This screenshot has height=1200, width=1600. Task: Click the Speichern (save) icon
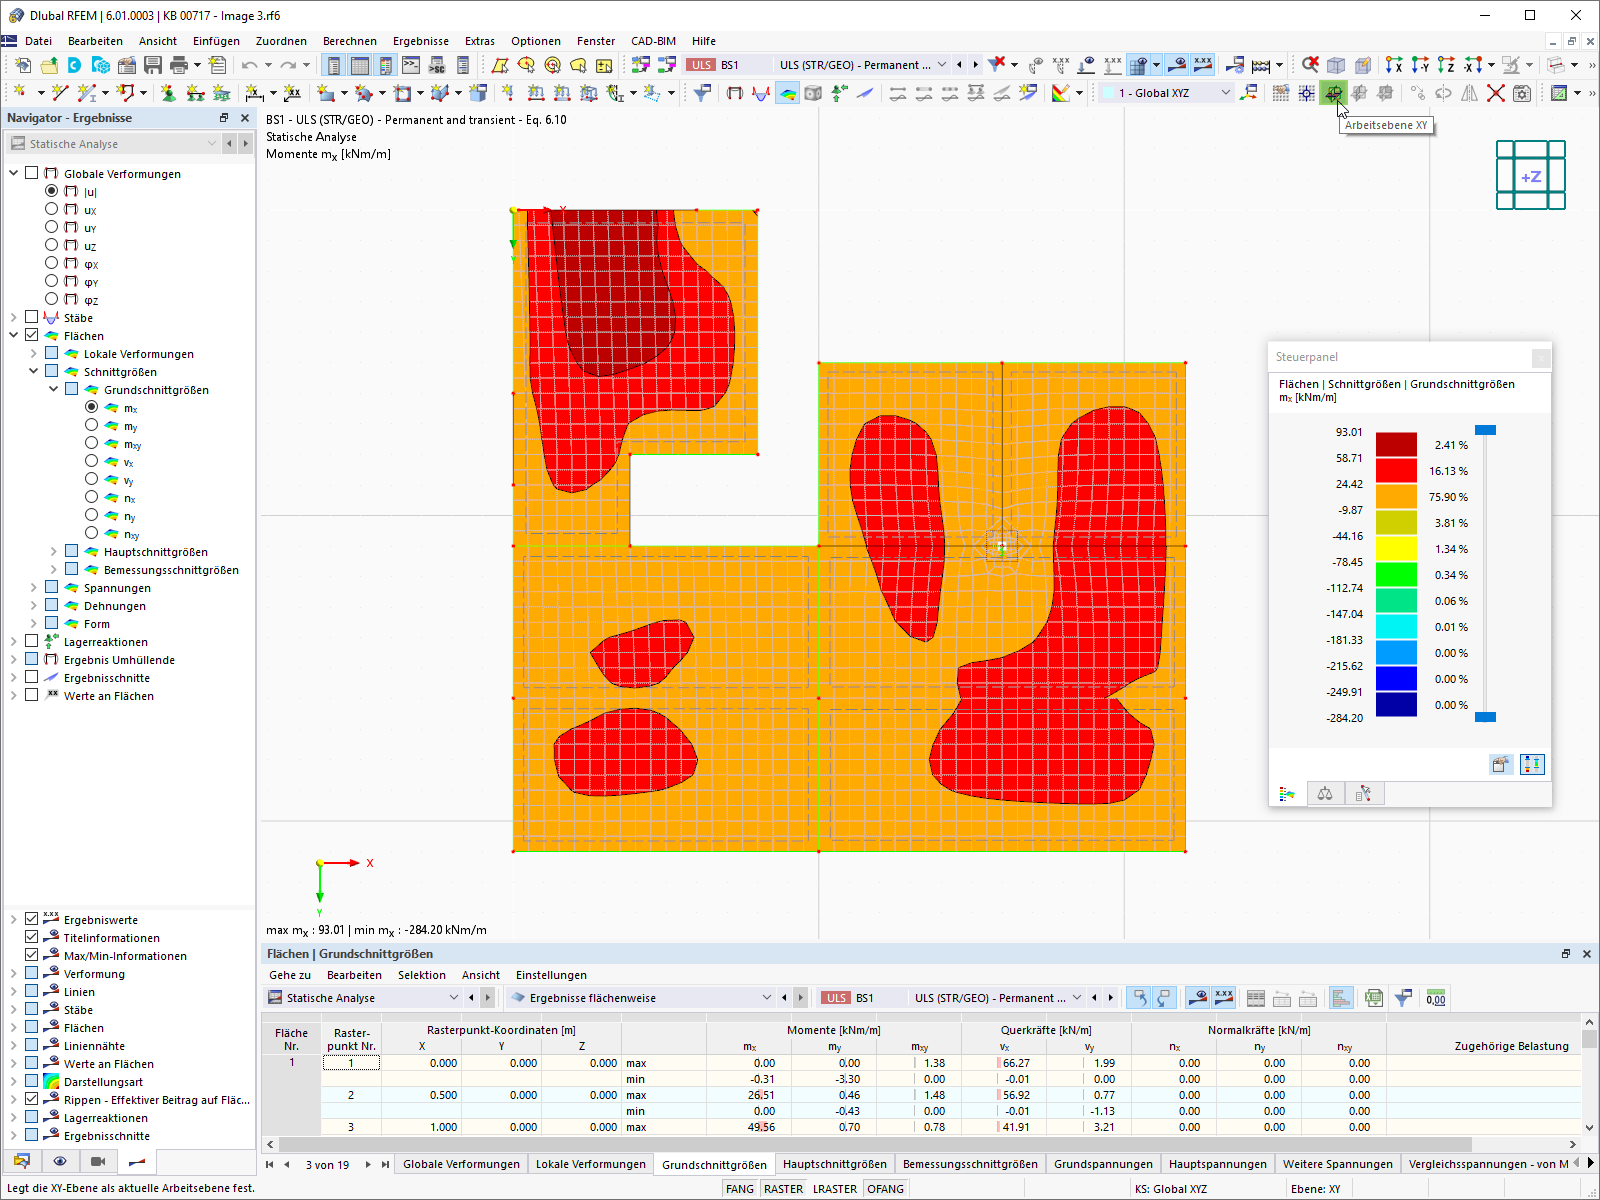point(152,64)
